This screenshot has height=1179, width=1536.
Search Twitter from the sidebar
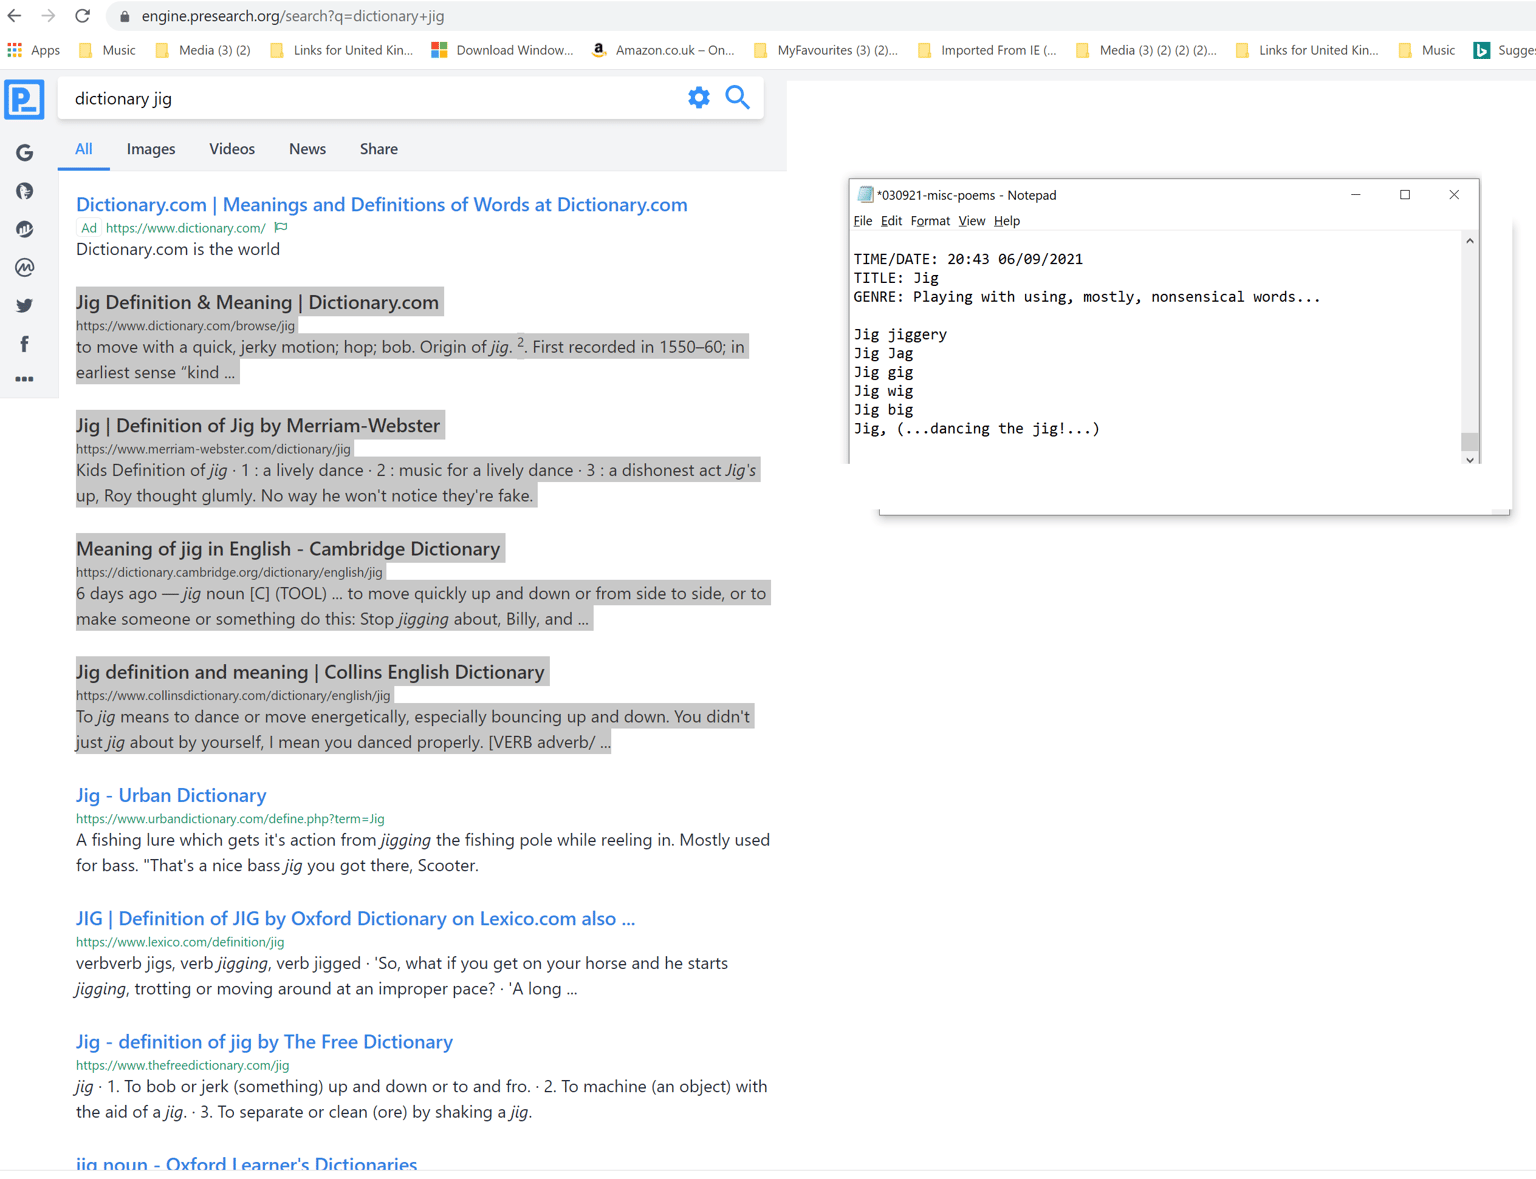tap(25, 306)
